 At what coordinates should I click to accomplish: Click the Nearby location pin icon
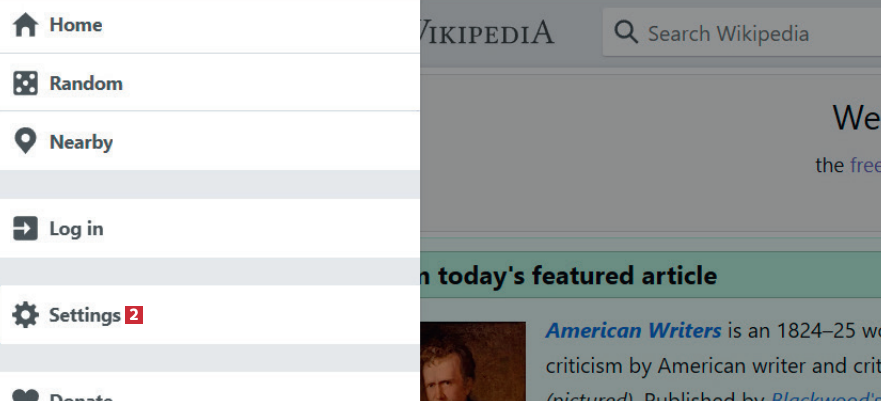25,141
